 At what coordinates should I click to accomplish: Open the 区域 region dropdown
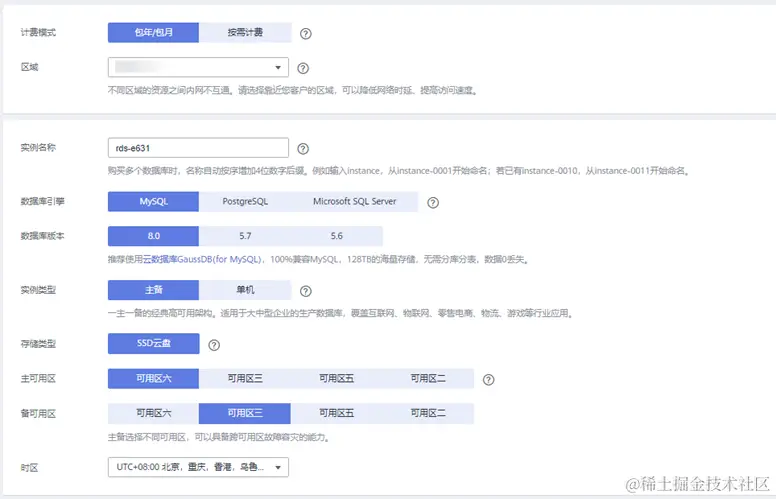point(198,67)
